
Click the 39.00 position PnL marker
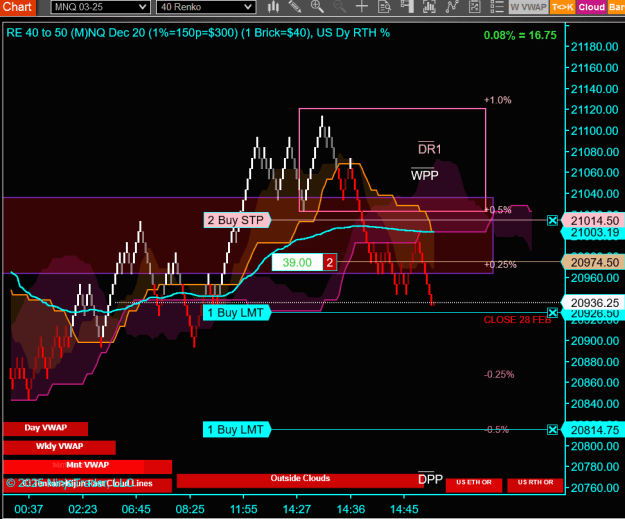pyautogui.click(x=297, y=262)
